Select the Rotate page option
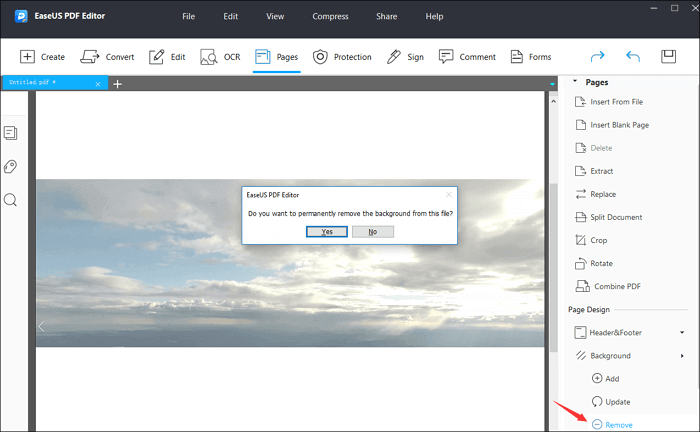 coord(594,263)
